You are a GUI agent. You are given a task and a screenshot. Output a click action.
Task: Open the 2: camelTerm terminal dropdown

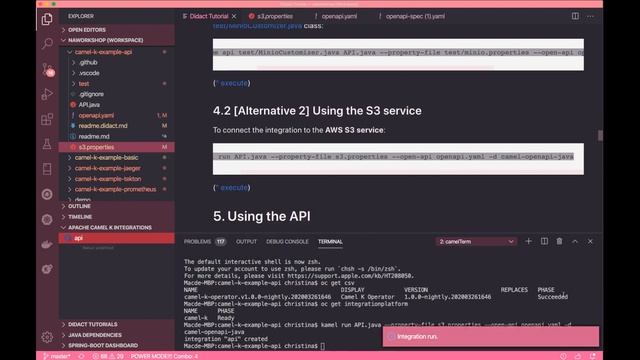tap(476, 242)
